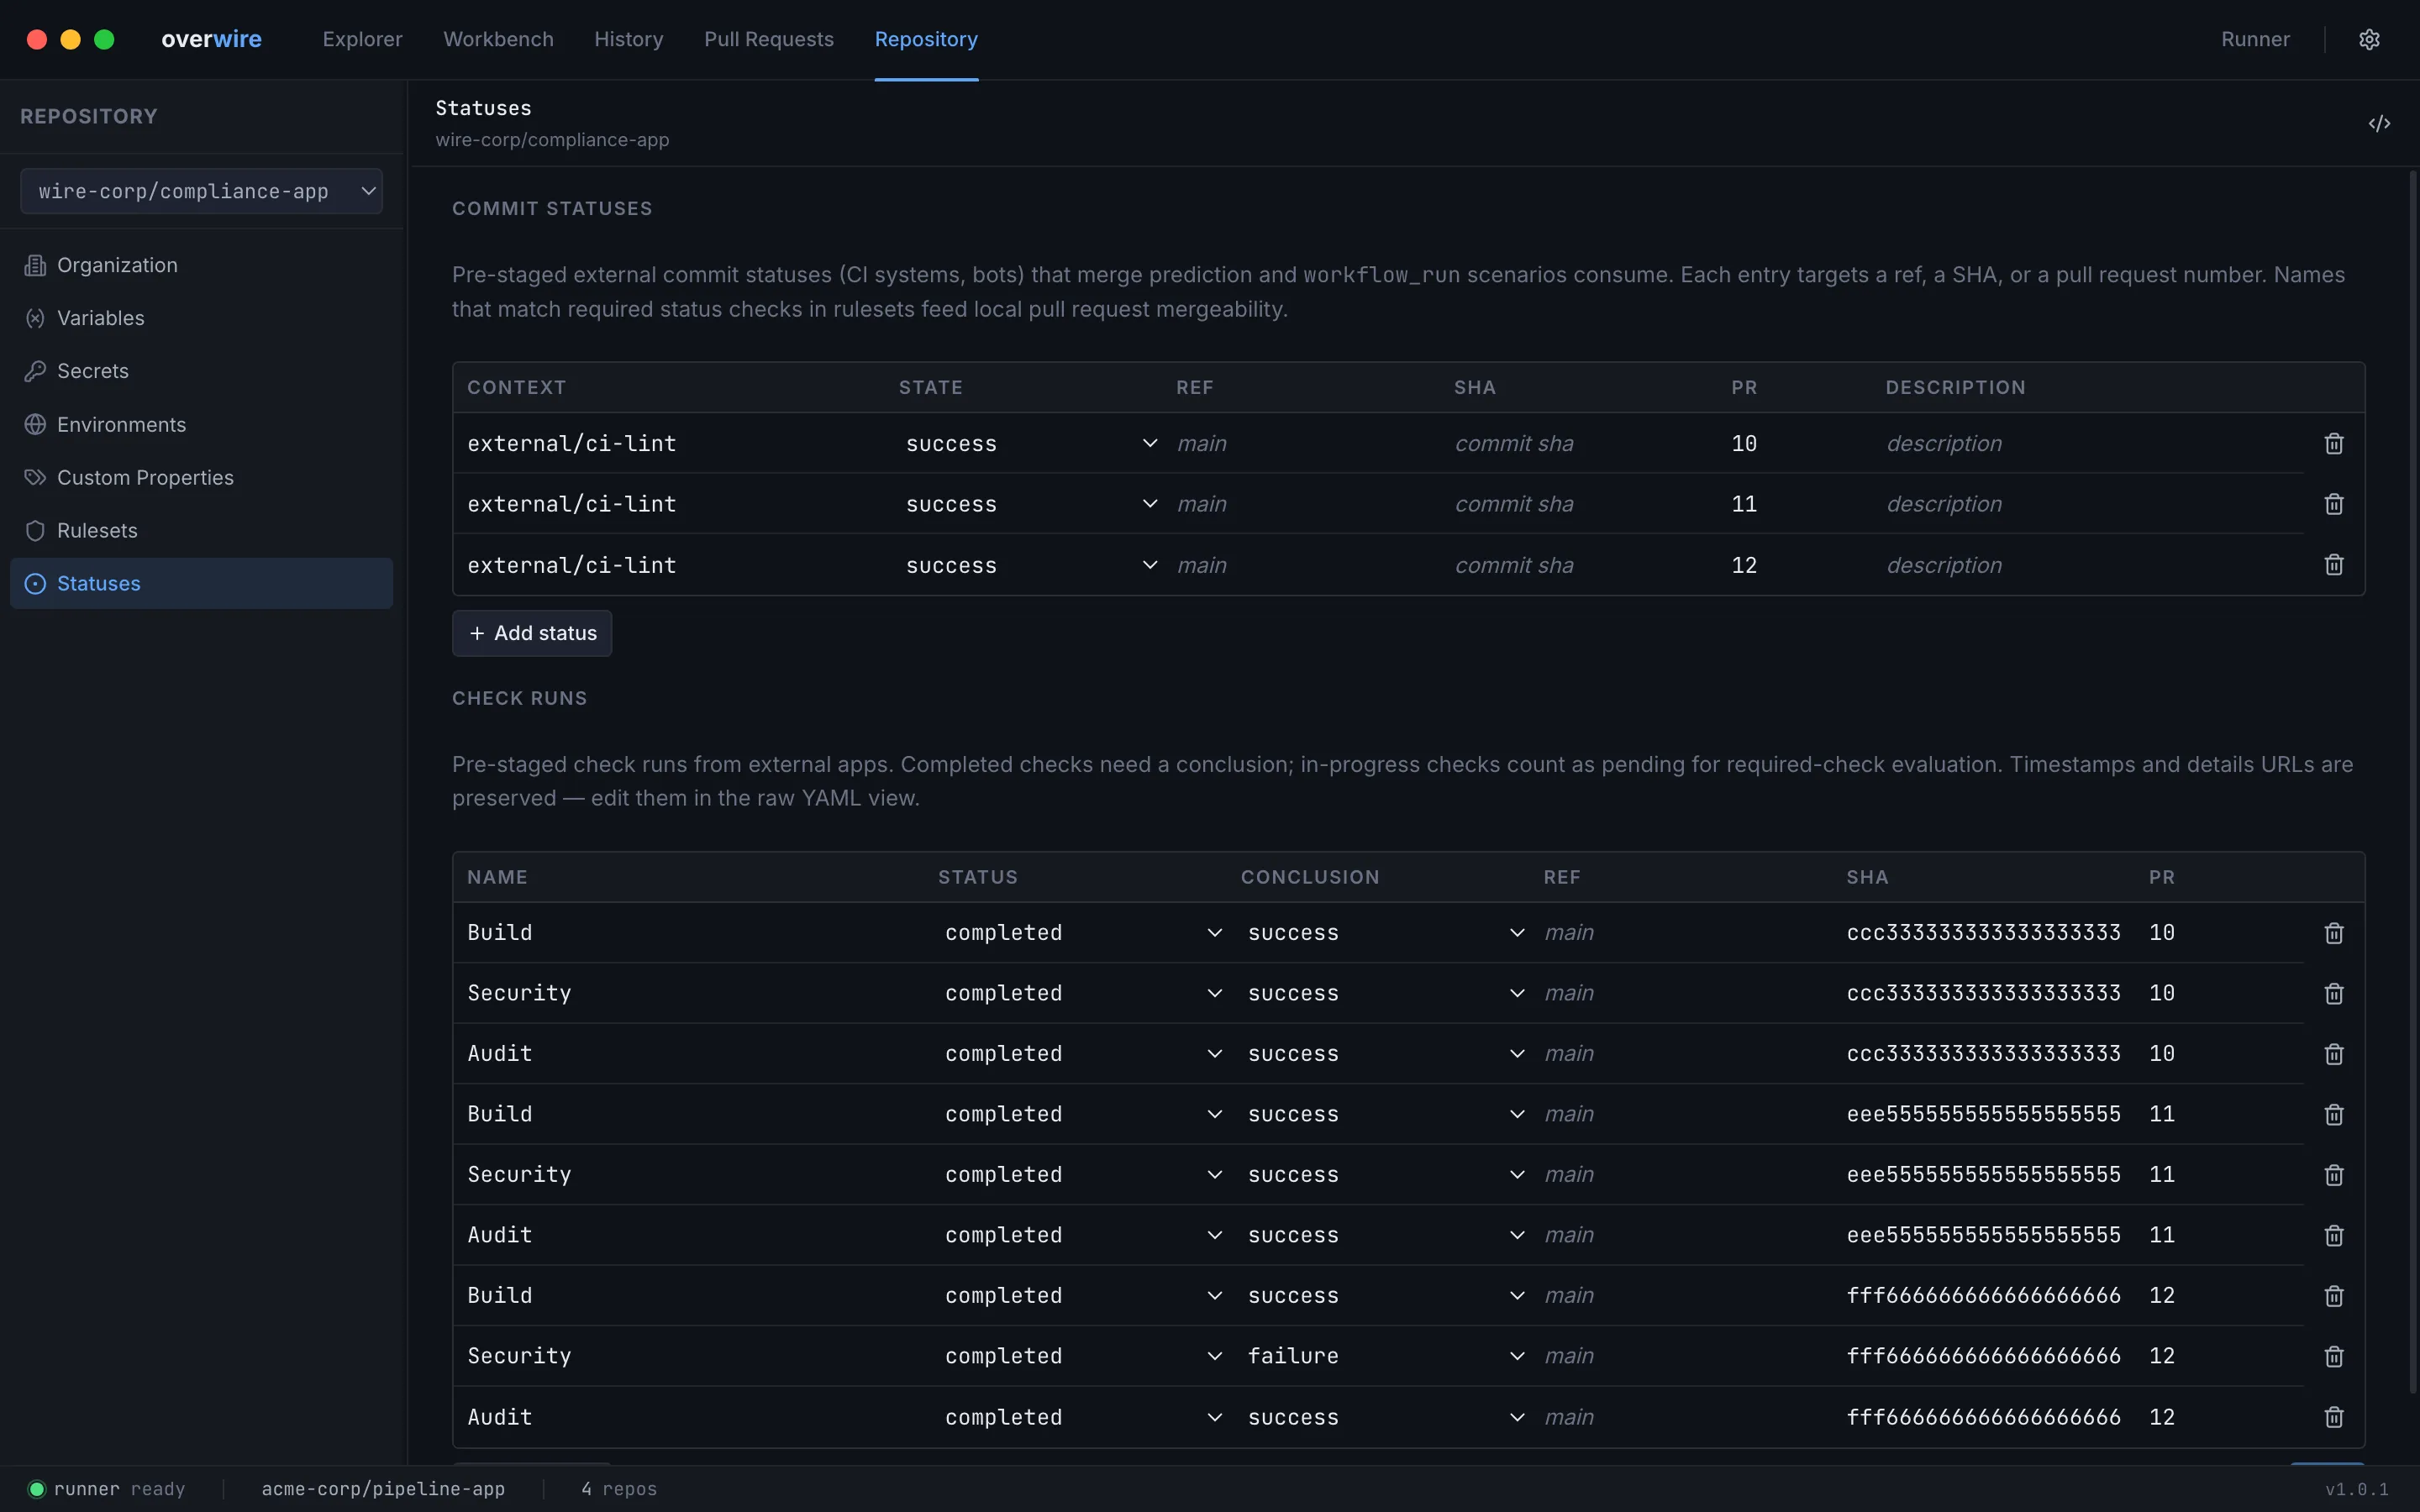Screen dimensions: 2420x1512
Task: Switch to the Workbench tab
Action: click(x=498, y=39)
